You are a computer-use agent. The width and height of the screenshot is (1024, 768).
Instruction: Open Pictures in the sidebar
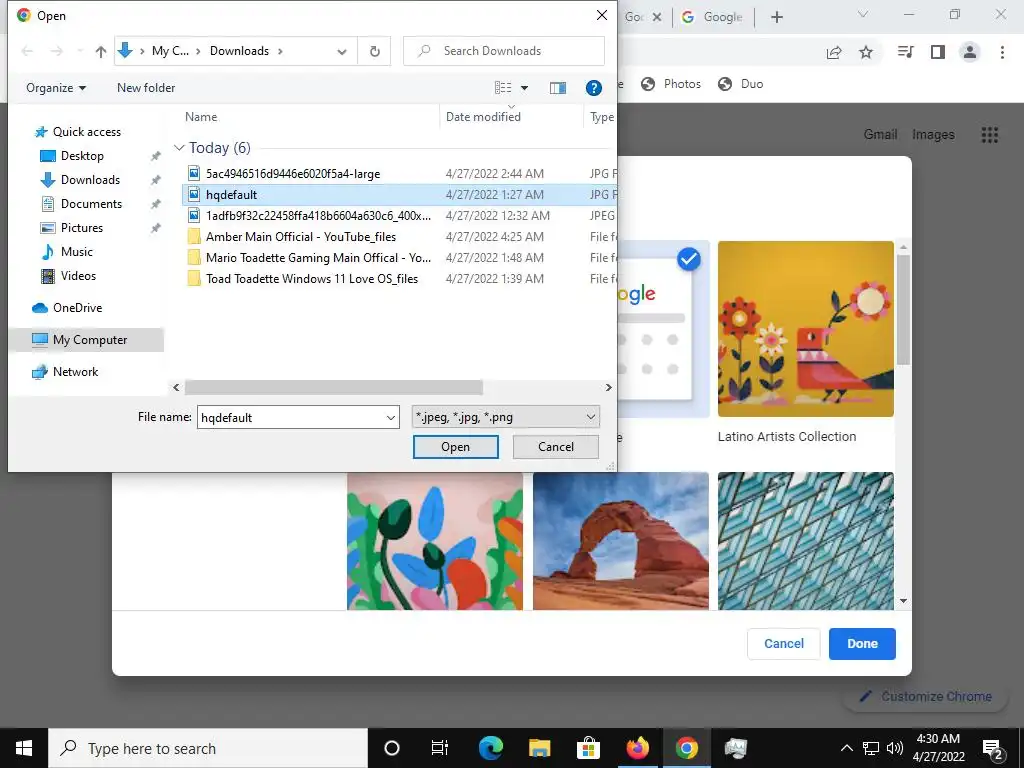tap(82, 228)
